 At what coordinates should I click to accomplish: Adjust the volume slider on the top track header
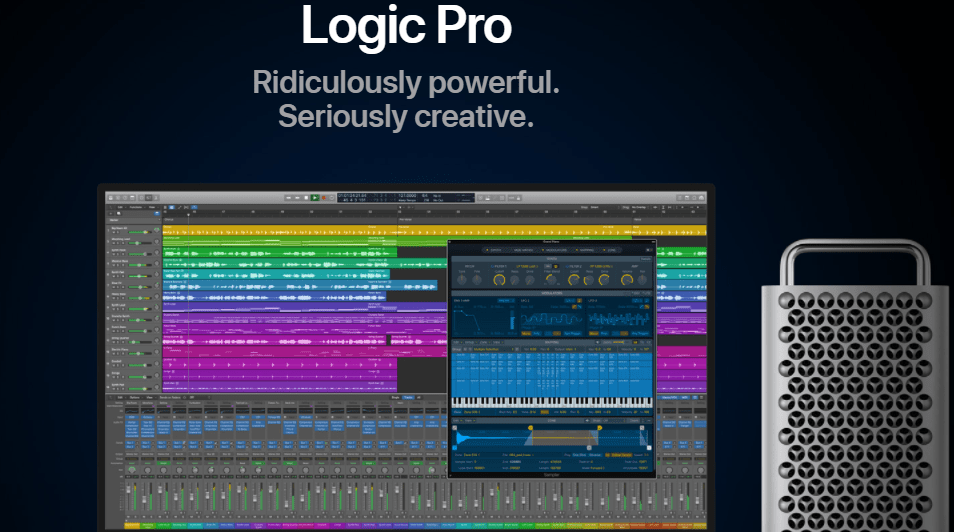coord(140,233)
